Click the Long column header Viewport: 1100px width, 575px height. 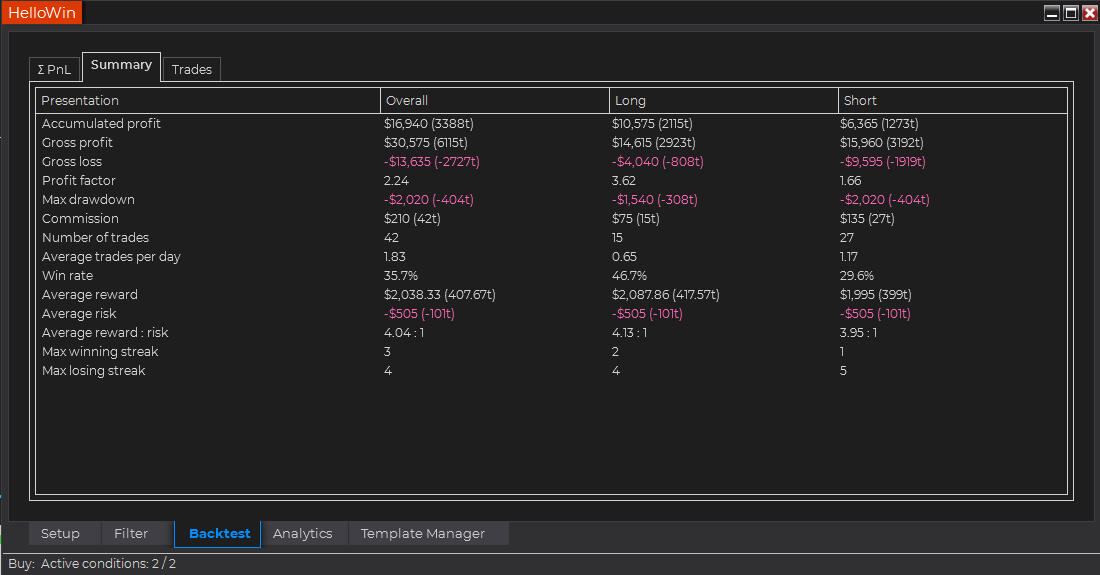click(630, 100)
